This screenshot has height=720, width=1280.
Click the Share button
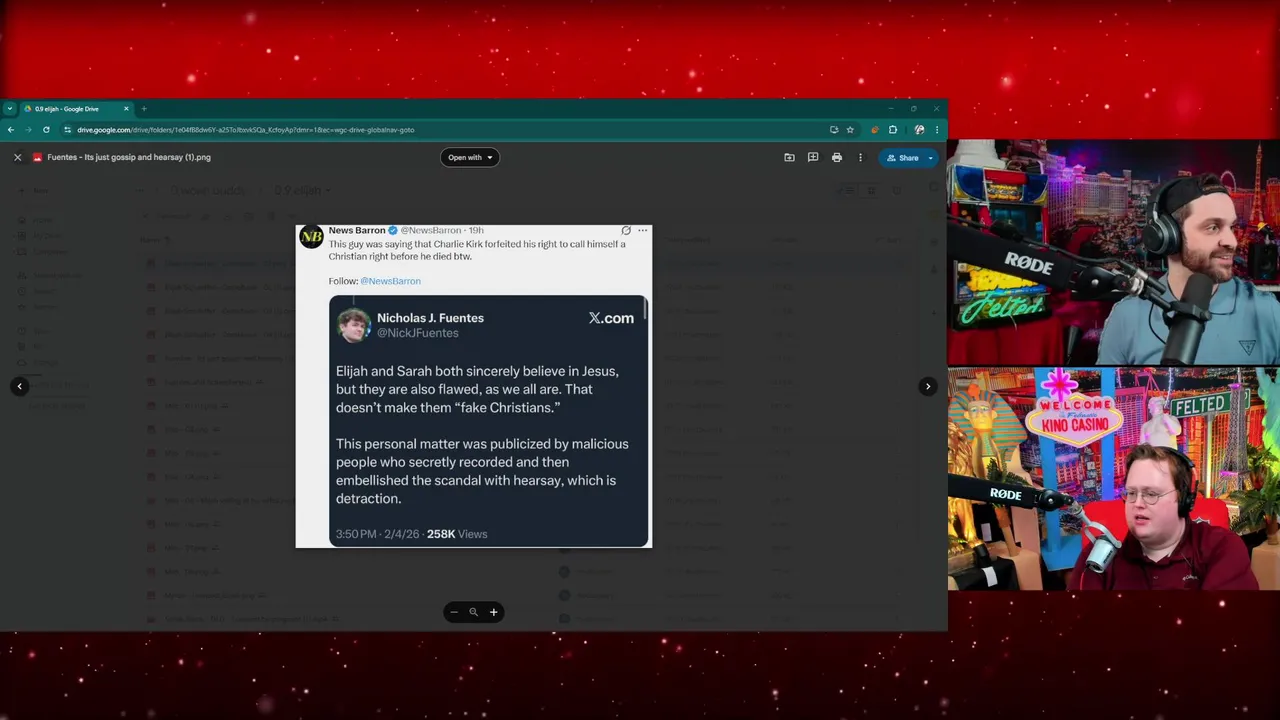click(x=902, y=157)
